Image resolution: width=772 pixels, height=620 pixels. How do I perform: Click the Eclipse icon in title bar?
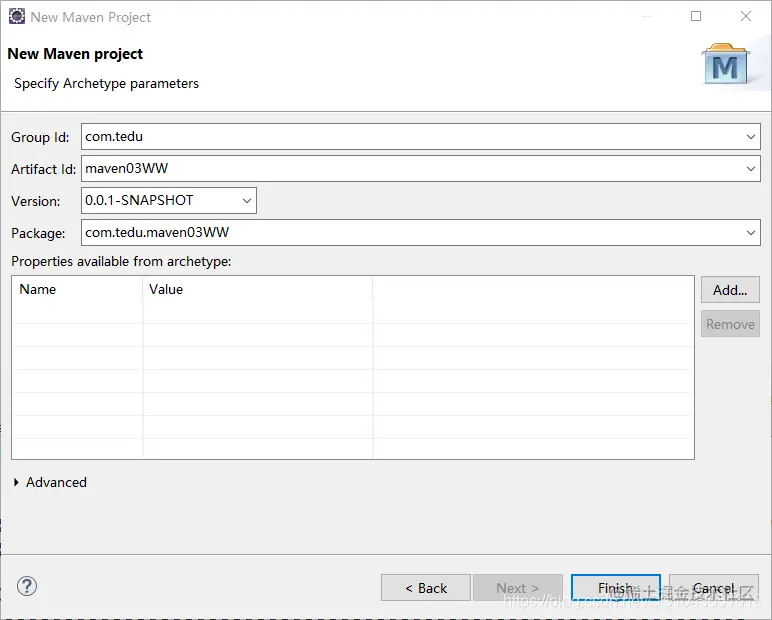[x=17, y=16]
